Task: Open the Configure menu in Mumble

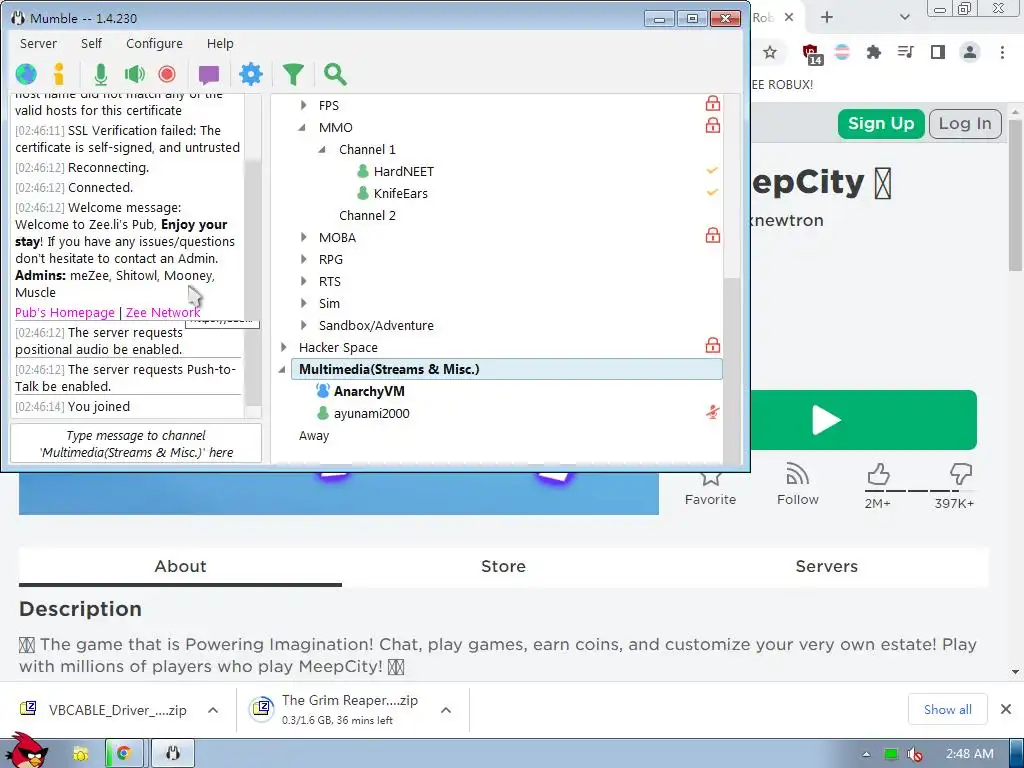Action: [x=154, y=44]
